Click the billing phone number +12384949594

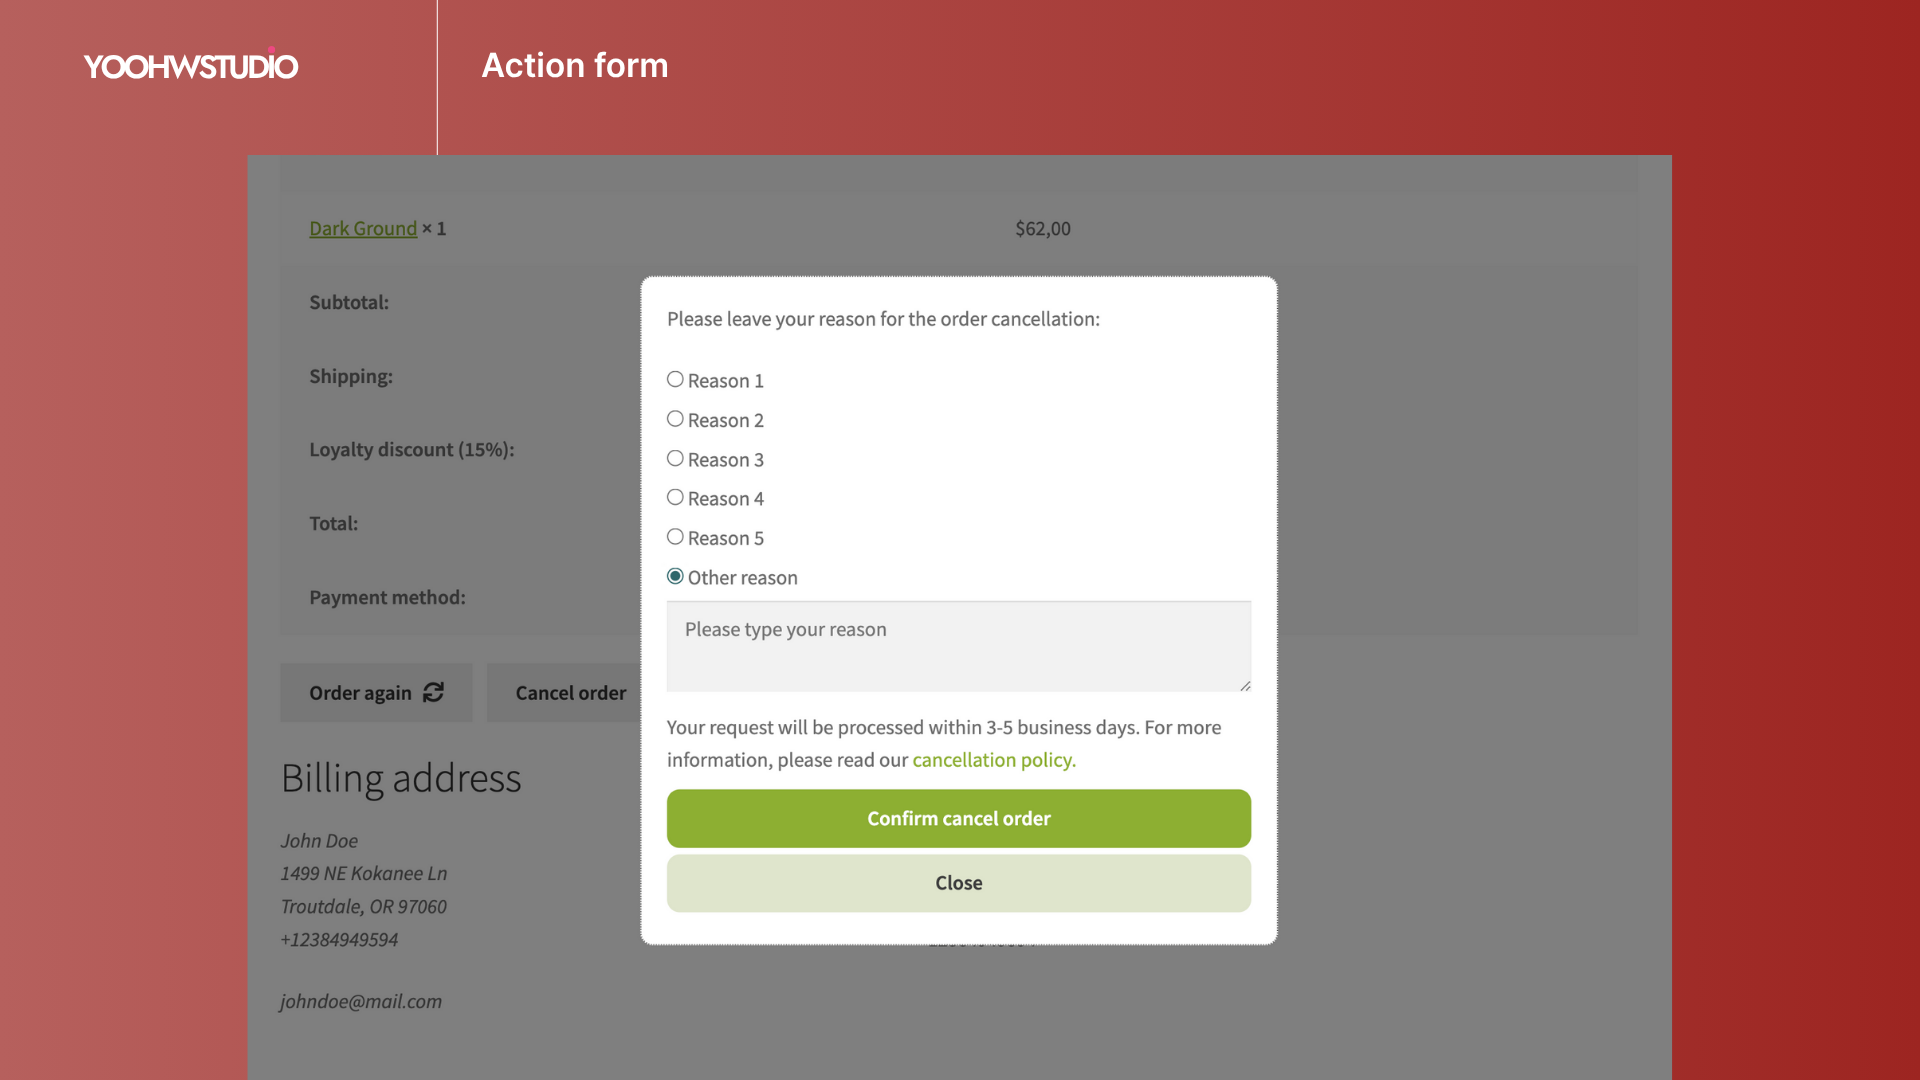coord(339,940)
